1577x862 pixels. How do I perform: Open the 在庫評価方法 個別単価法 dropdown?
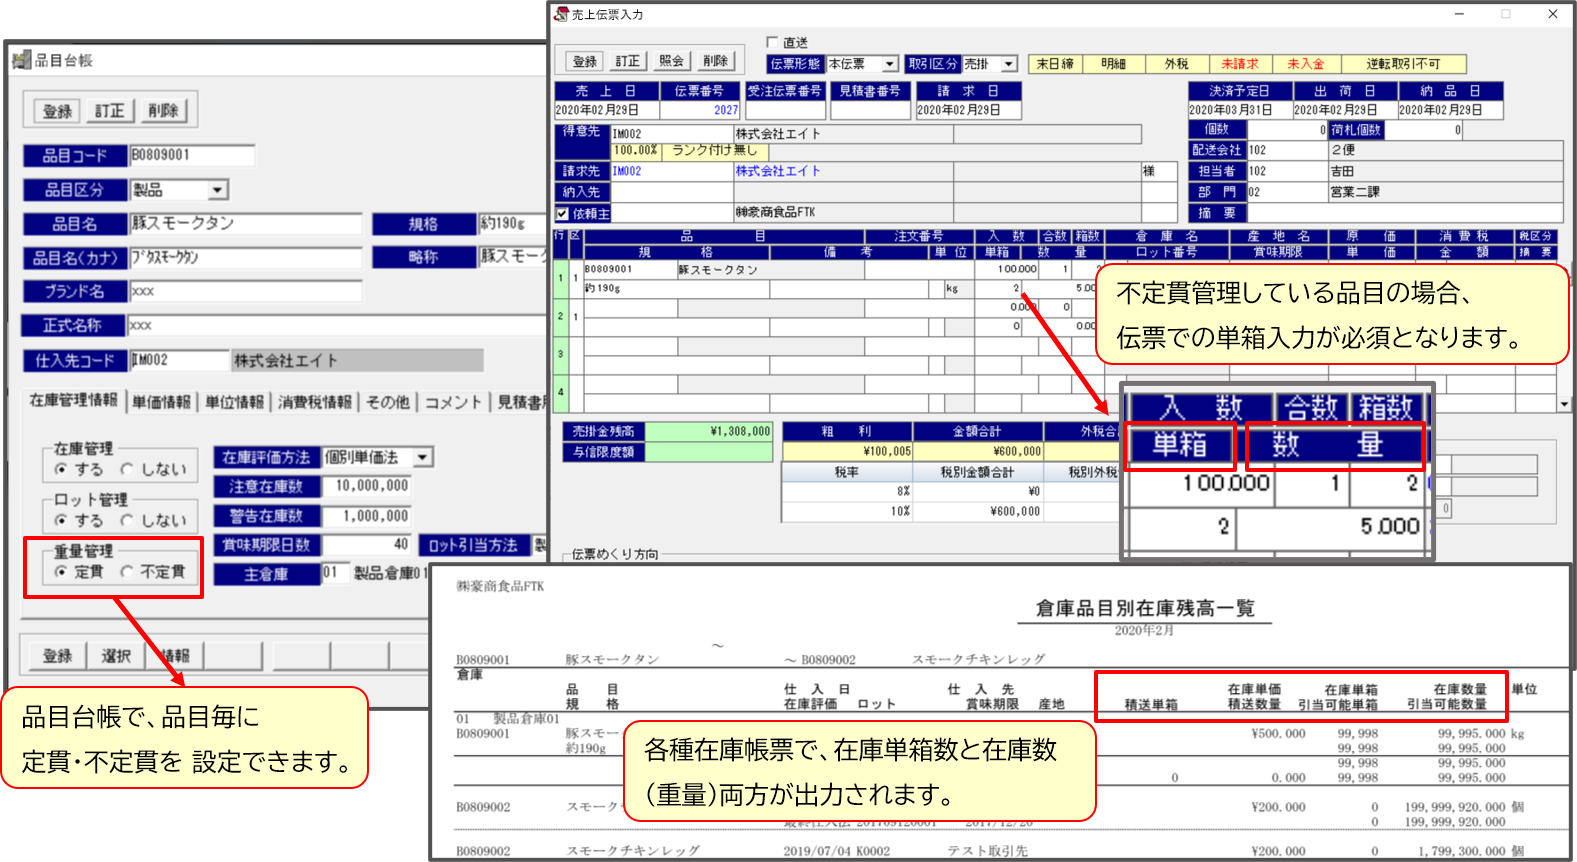(424, 457)
